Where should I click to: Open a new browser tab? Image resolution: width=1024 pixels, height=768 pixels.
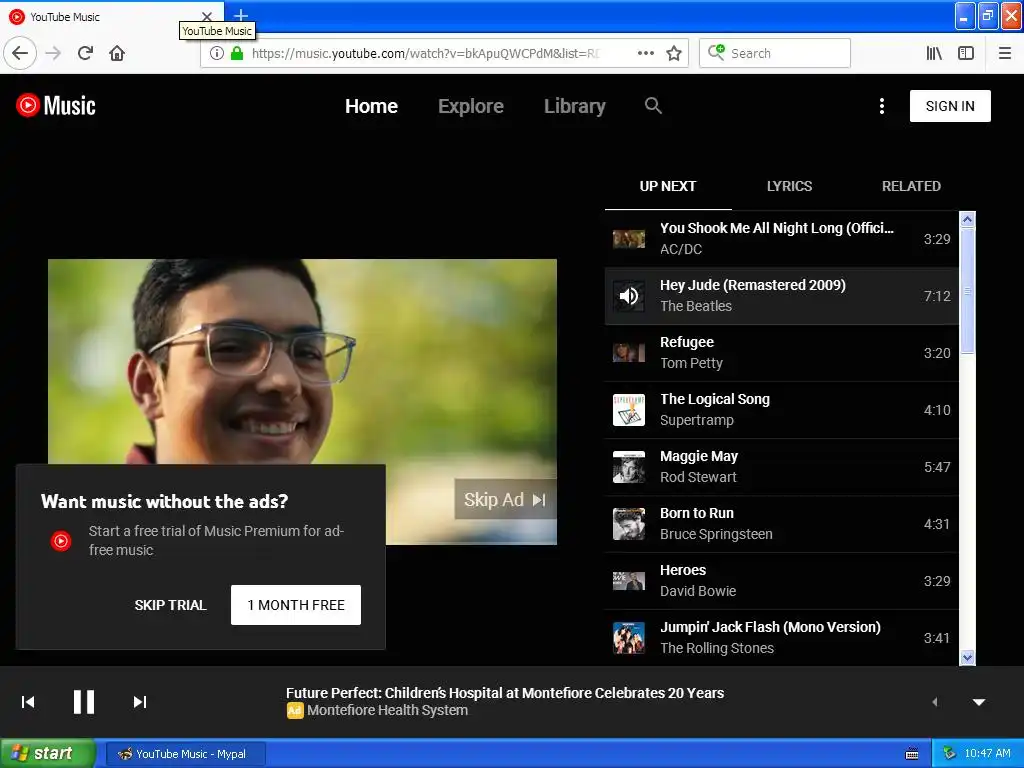coord(241,15)
